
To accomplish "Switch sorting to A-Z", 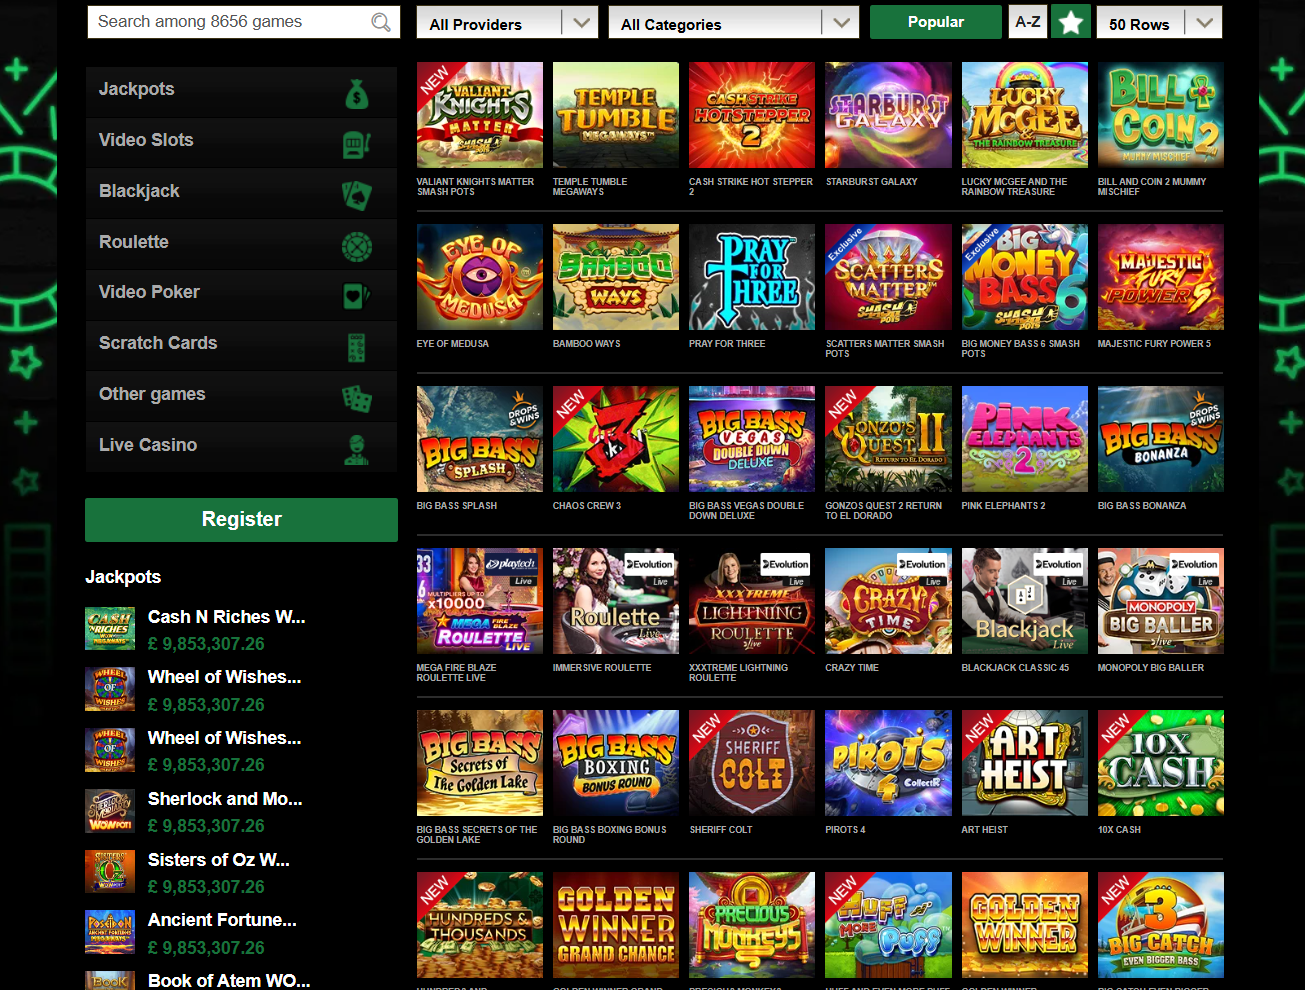I will (1028, 22).
